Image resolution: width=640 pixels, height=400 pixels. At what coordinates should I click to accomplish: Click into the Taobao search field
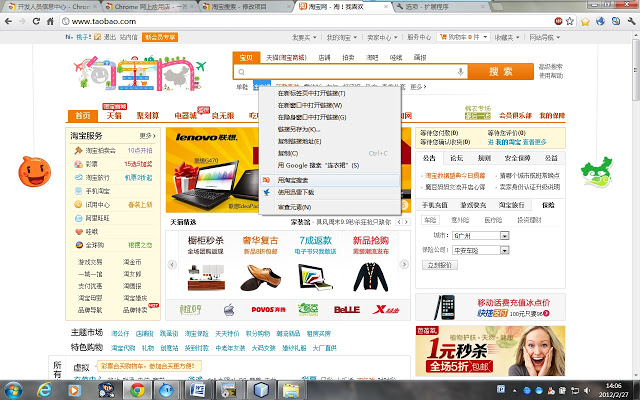351,72
